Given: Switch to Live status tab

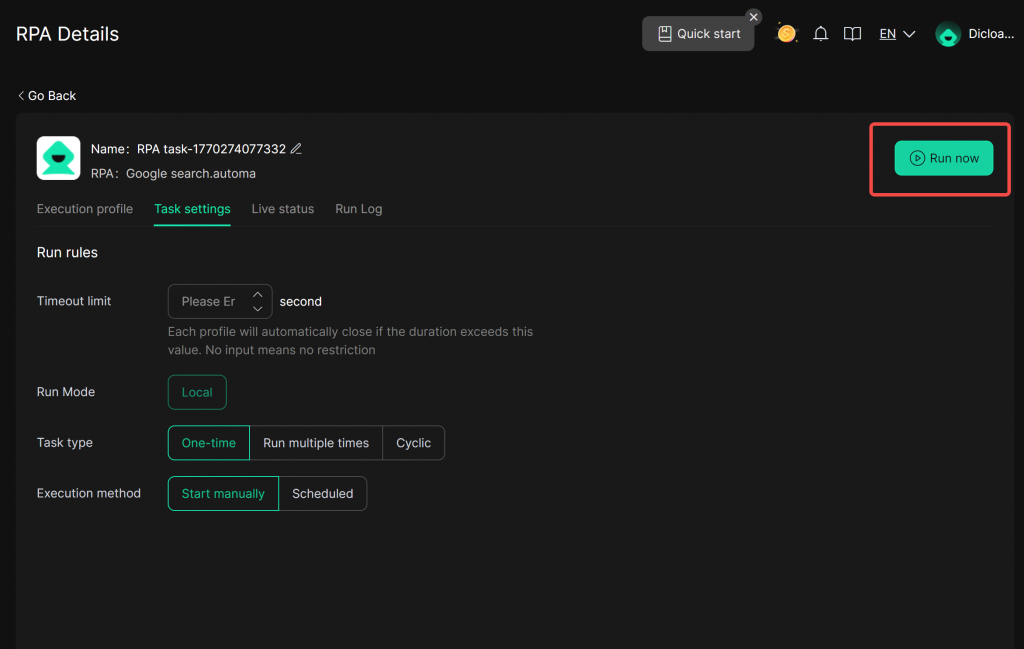Looking at the screenshot, I should coord(283,209).
